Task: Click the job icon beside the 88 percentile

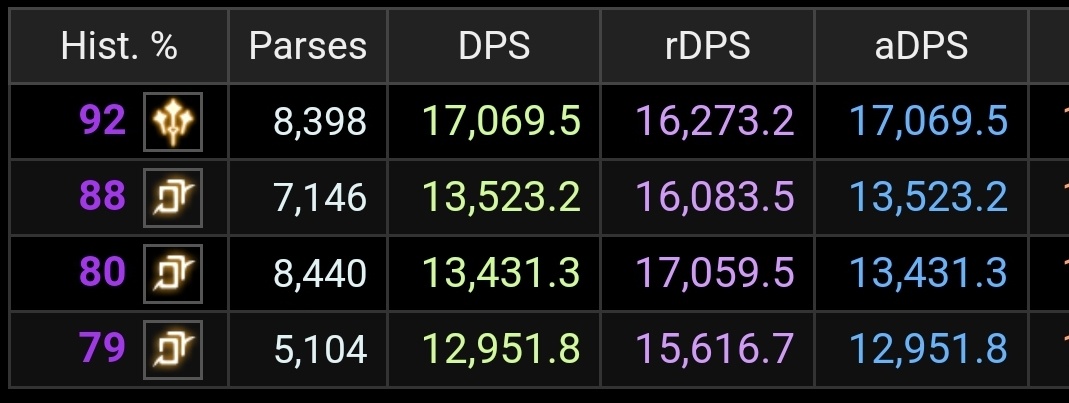Action: 173,198
